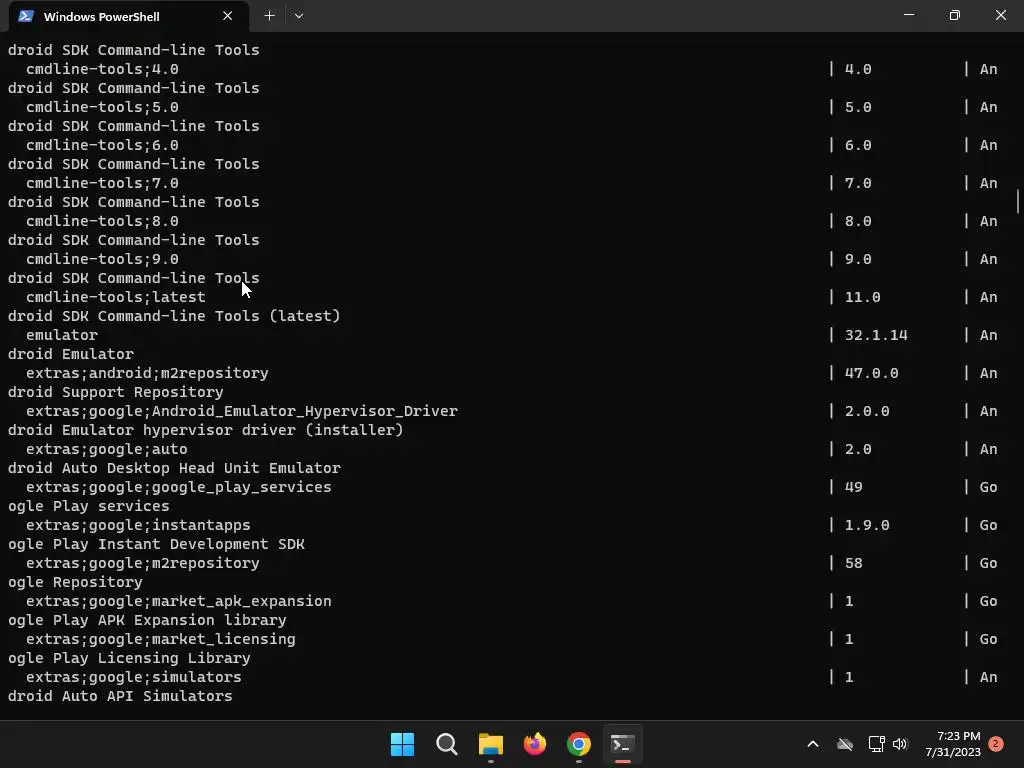
Task: Click 'droid SDK Command-line Tools (latest)' text
Action: coord(174,315)
